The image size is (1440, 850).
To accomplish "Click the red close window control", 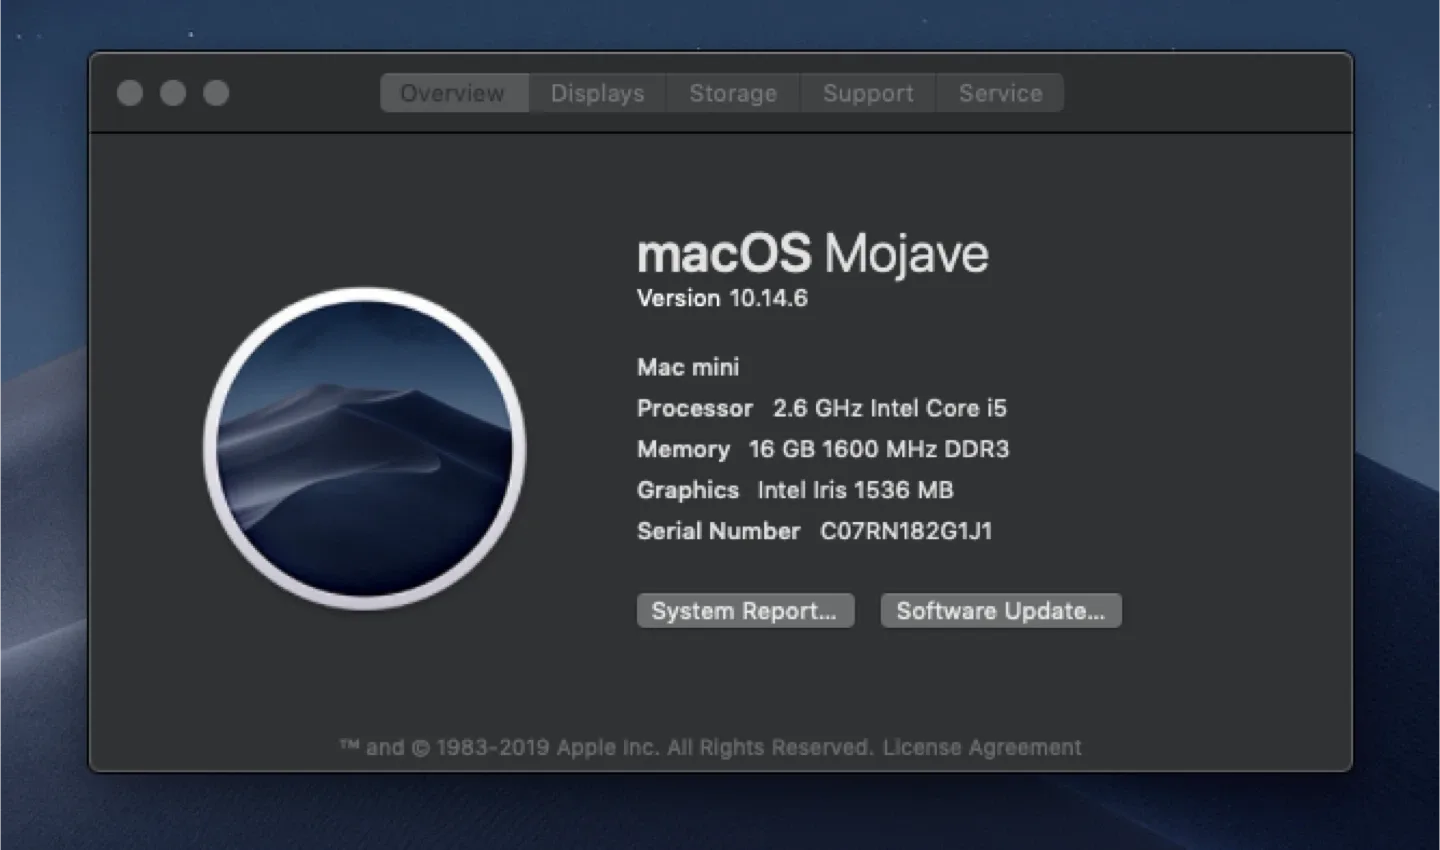I will [130, 92].
